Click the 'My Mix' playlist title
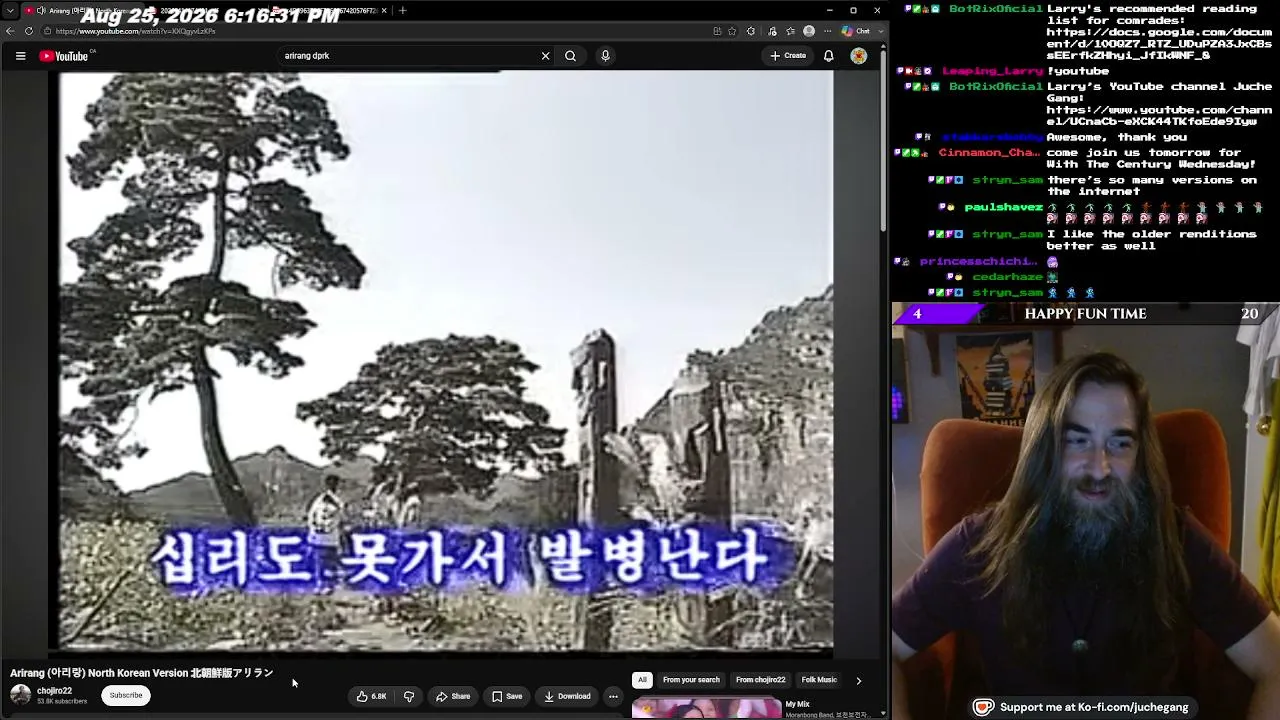1280x720 pixels. pos(797,704)
